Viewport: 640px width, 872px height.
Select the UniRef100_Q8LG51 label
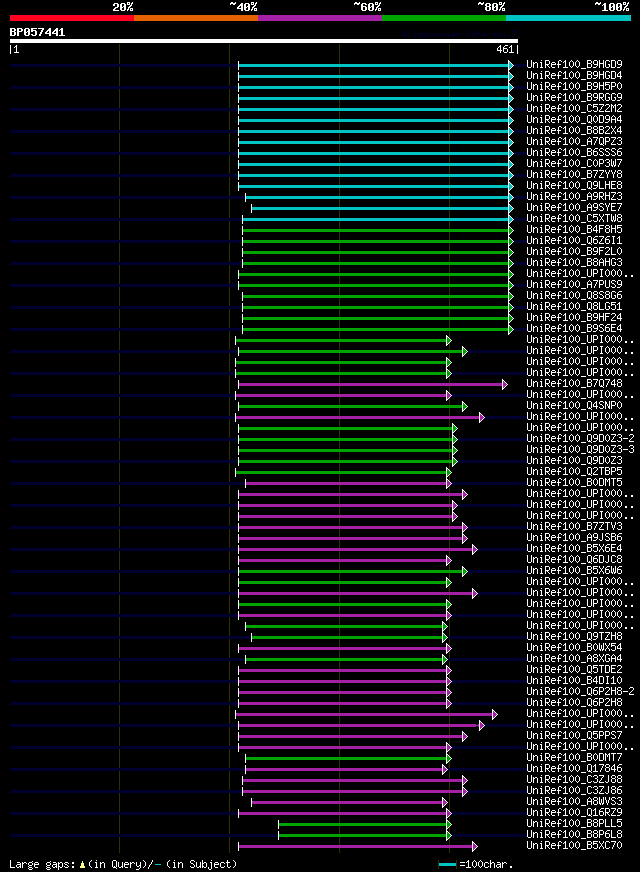(574, 307)
